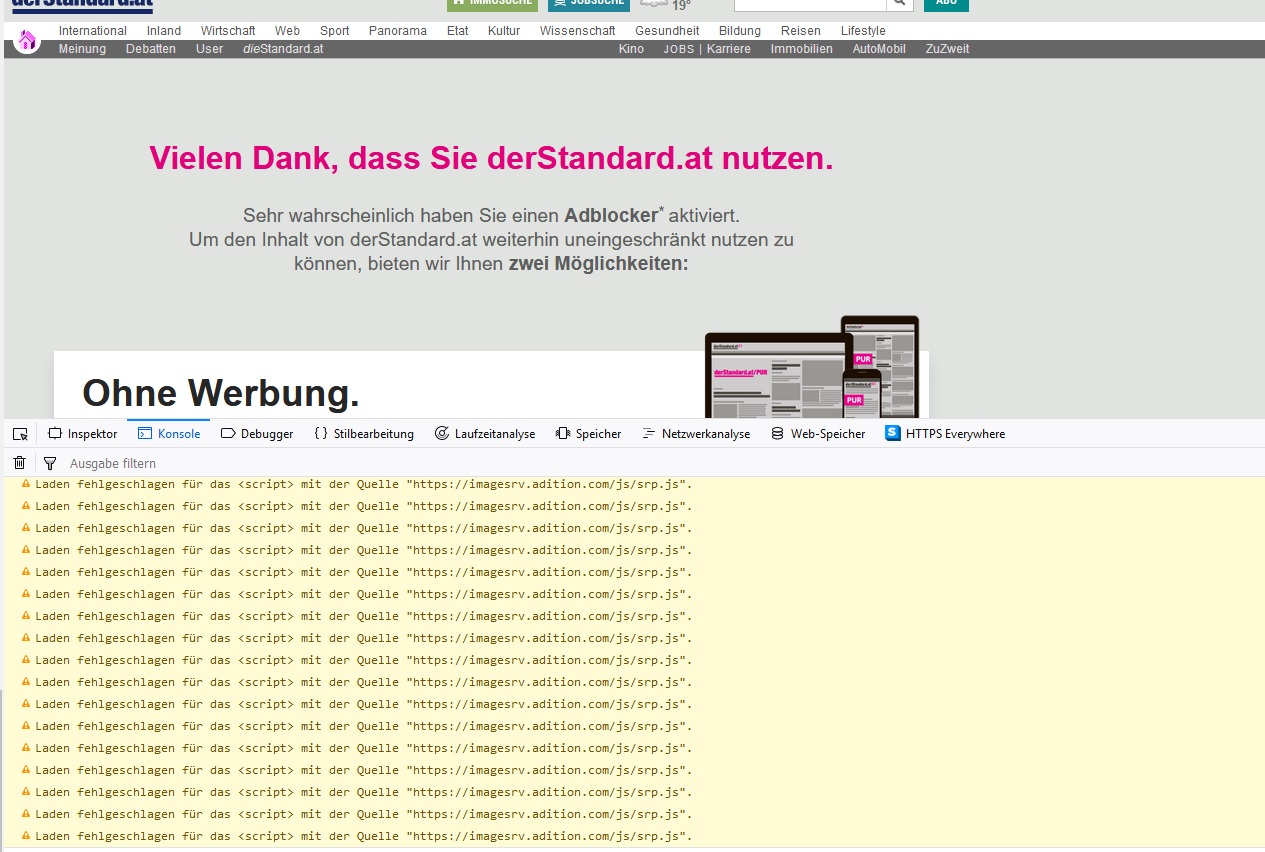The width and height of the screenshot is (1265, 852).
Task: Go to the Panorama section
Action: 398,31
